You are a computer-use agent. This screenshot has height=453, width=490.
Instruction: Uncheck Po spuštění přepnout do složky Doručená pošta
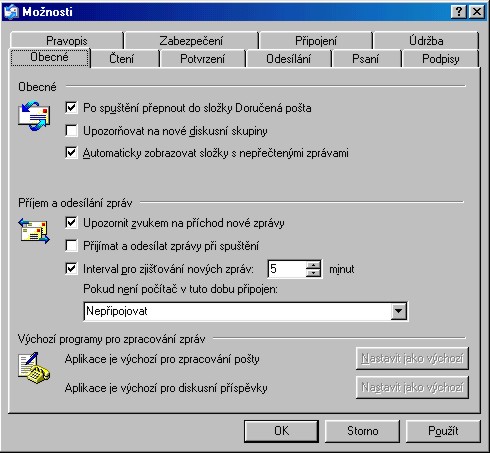(x=71, y=108)
